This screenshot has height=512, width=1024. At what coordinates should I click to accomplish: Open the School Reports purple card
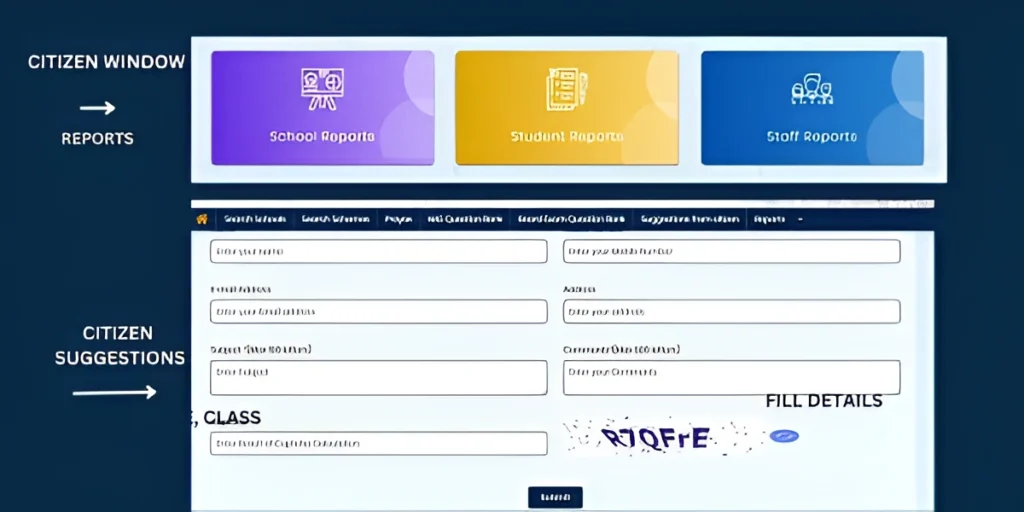tap(322, 108)
